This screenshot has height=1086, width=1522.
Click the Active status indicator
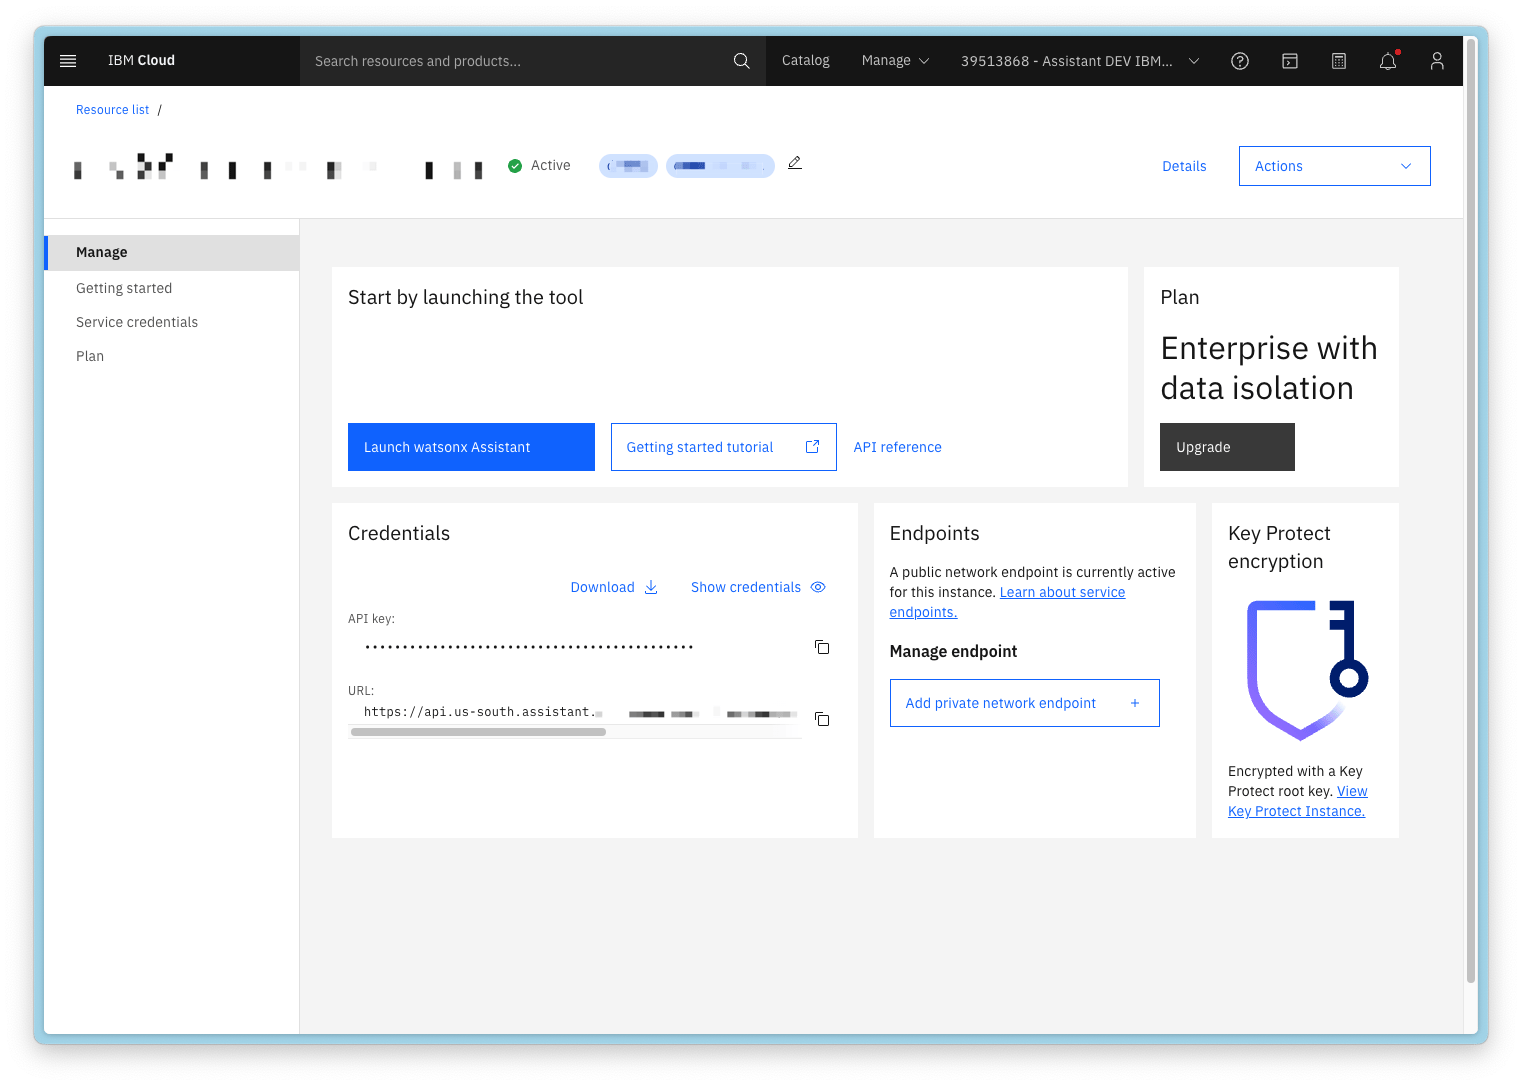tap(539, 166)
